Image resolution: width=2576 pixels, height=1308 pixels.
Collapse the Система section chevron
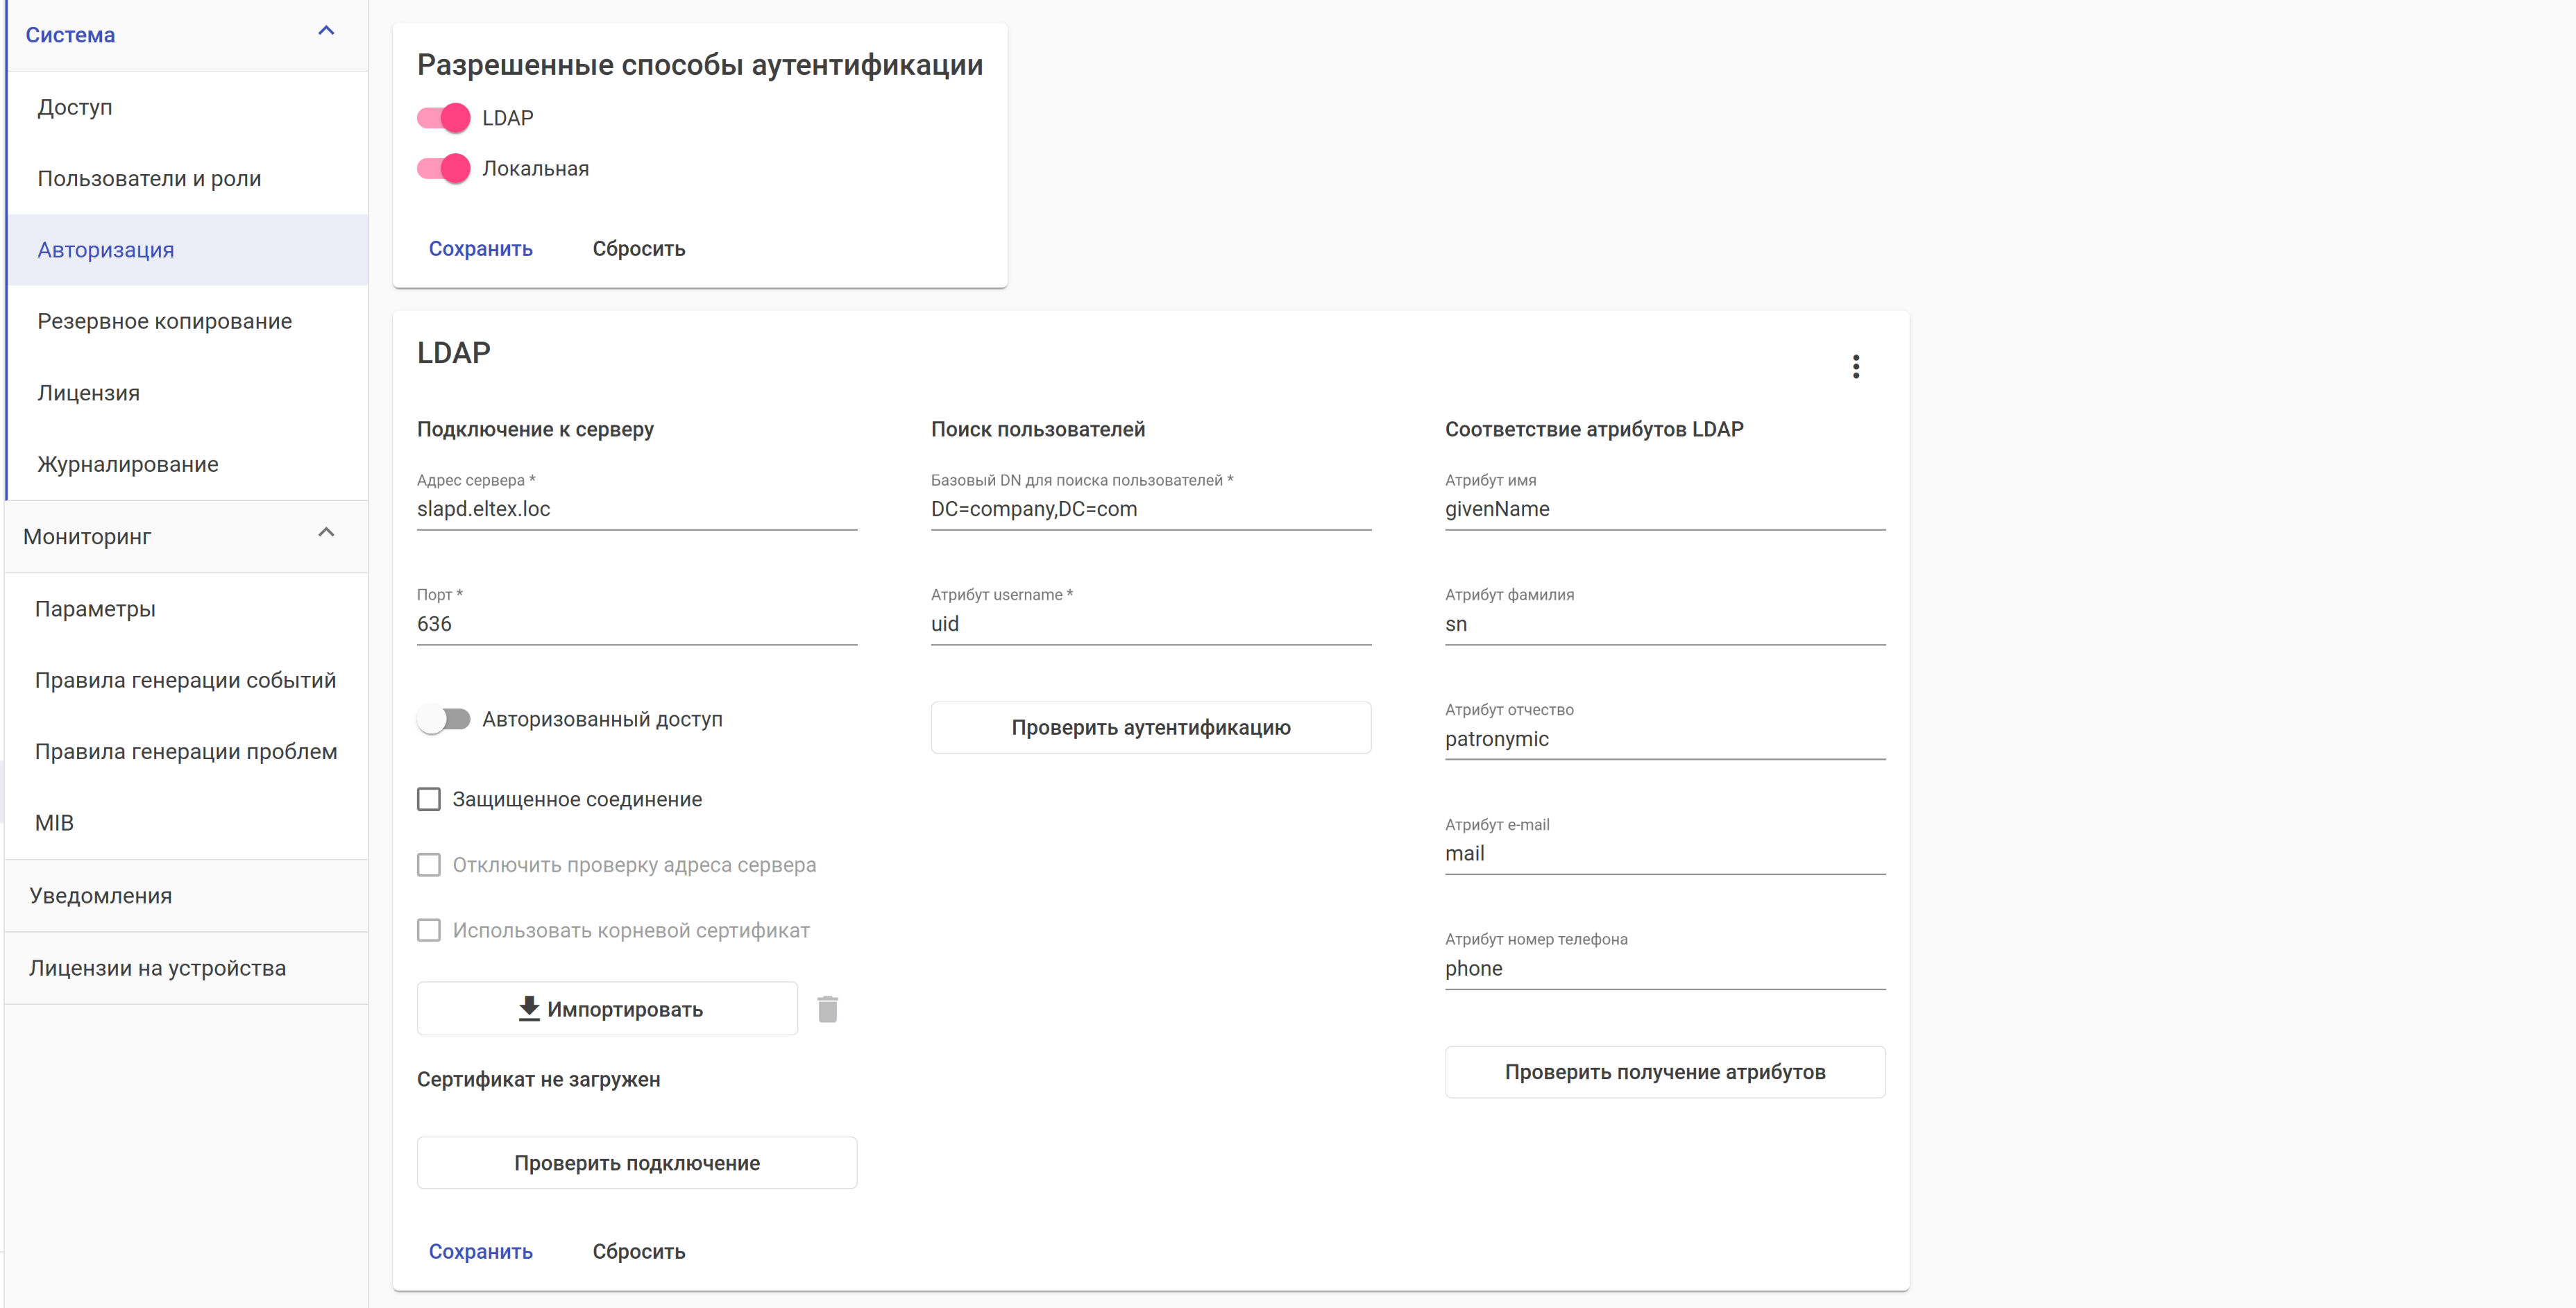(326, 32)
